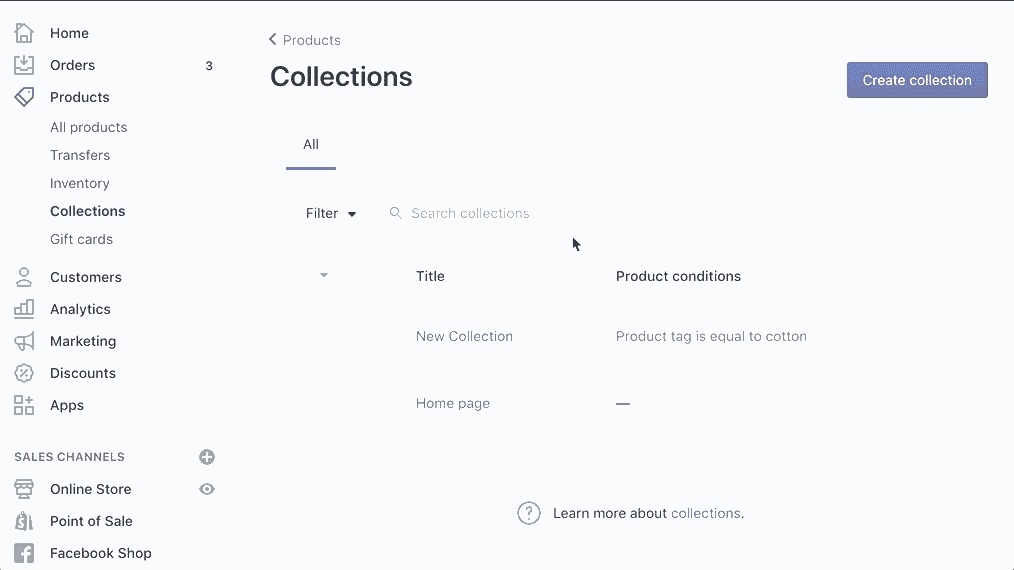
Task: Click the Facebook Shop logo icon
Action: coord(24,553)
